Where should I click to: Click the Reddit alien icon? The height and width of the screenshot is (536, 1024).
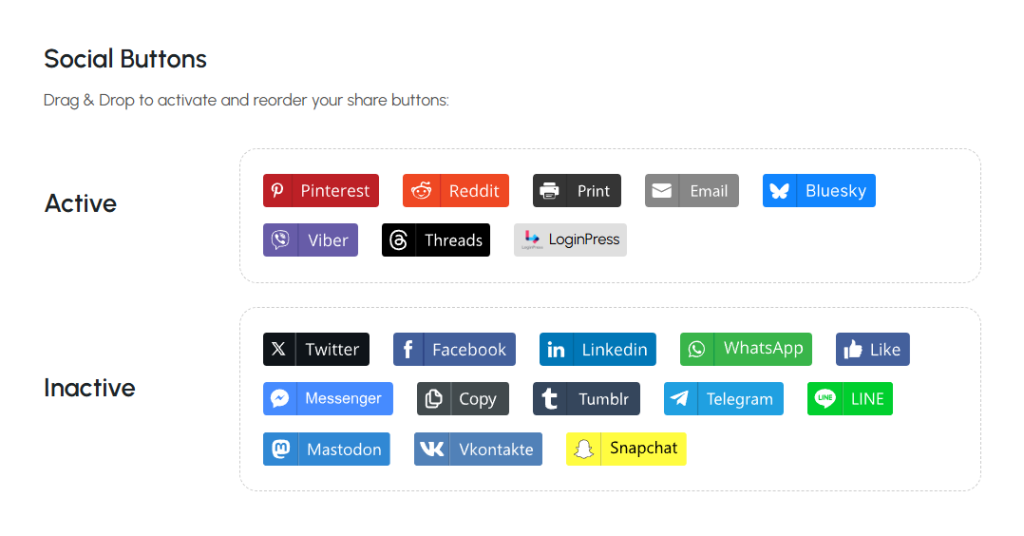(x=421, y=191)
